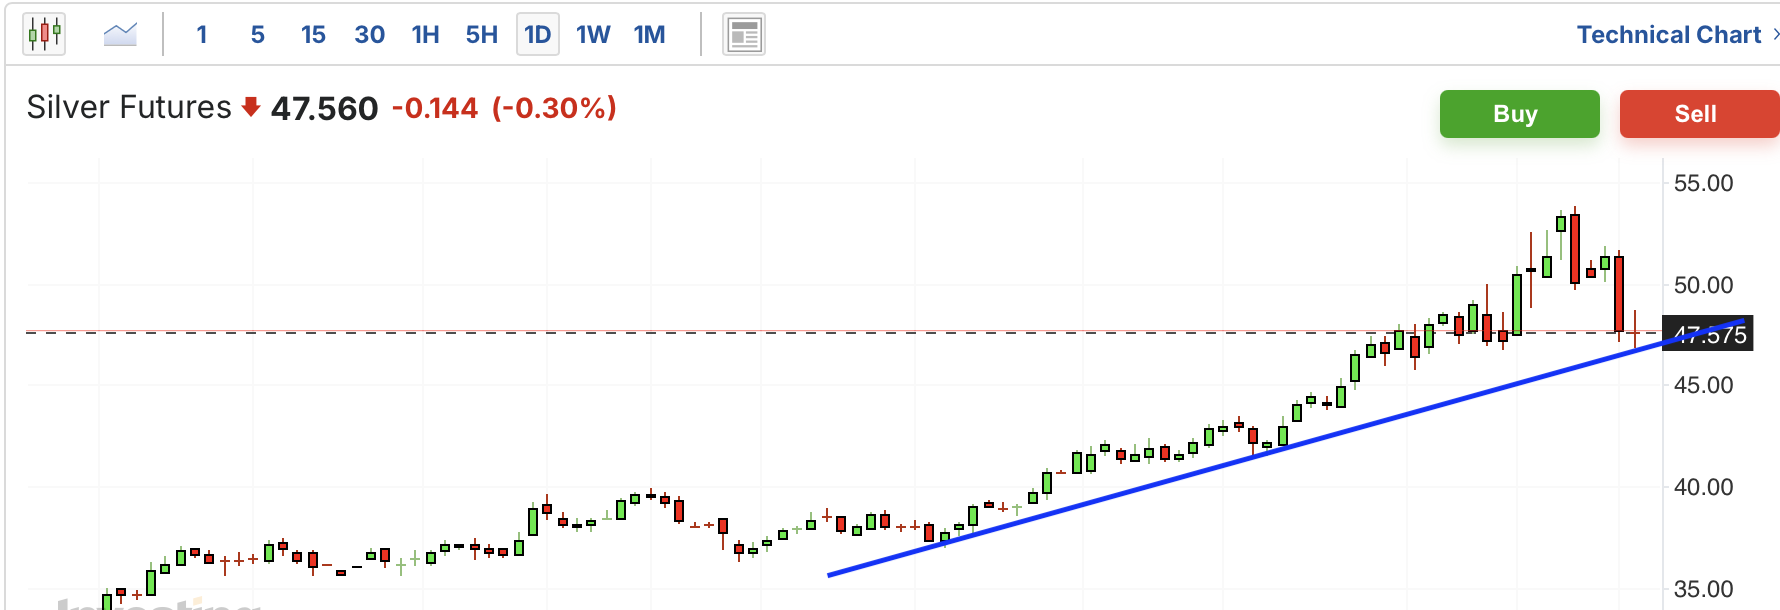1780x610 pixels.
Task: Open the Technical Chart link
Action: (1668, 35)
